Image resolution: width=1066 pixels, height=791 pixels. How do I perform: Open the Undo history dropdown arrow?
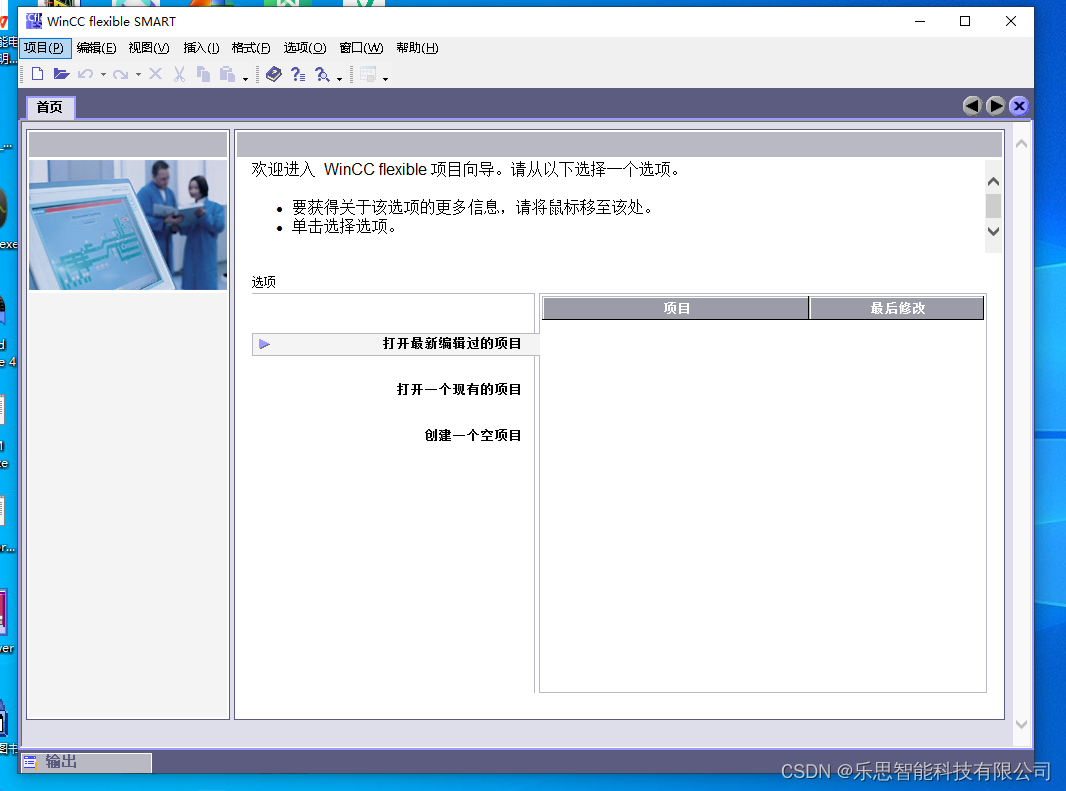pos(103,74)
